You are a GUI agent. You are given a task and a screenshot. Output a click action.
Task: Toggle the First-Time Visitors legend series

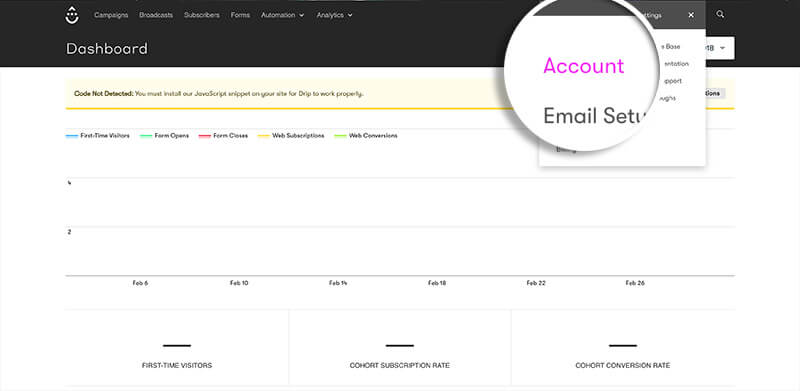pyautogui.click(x=97, y=136)
